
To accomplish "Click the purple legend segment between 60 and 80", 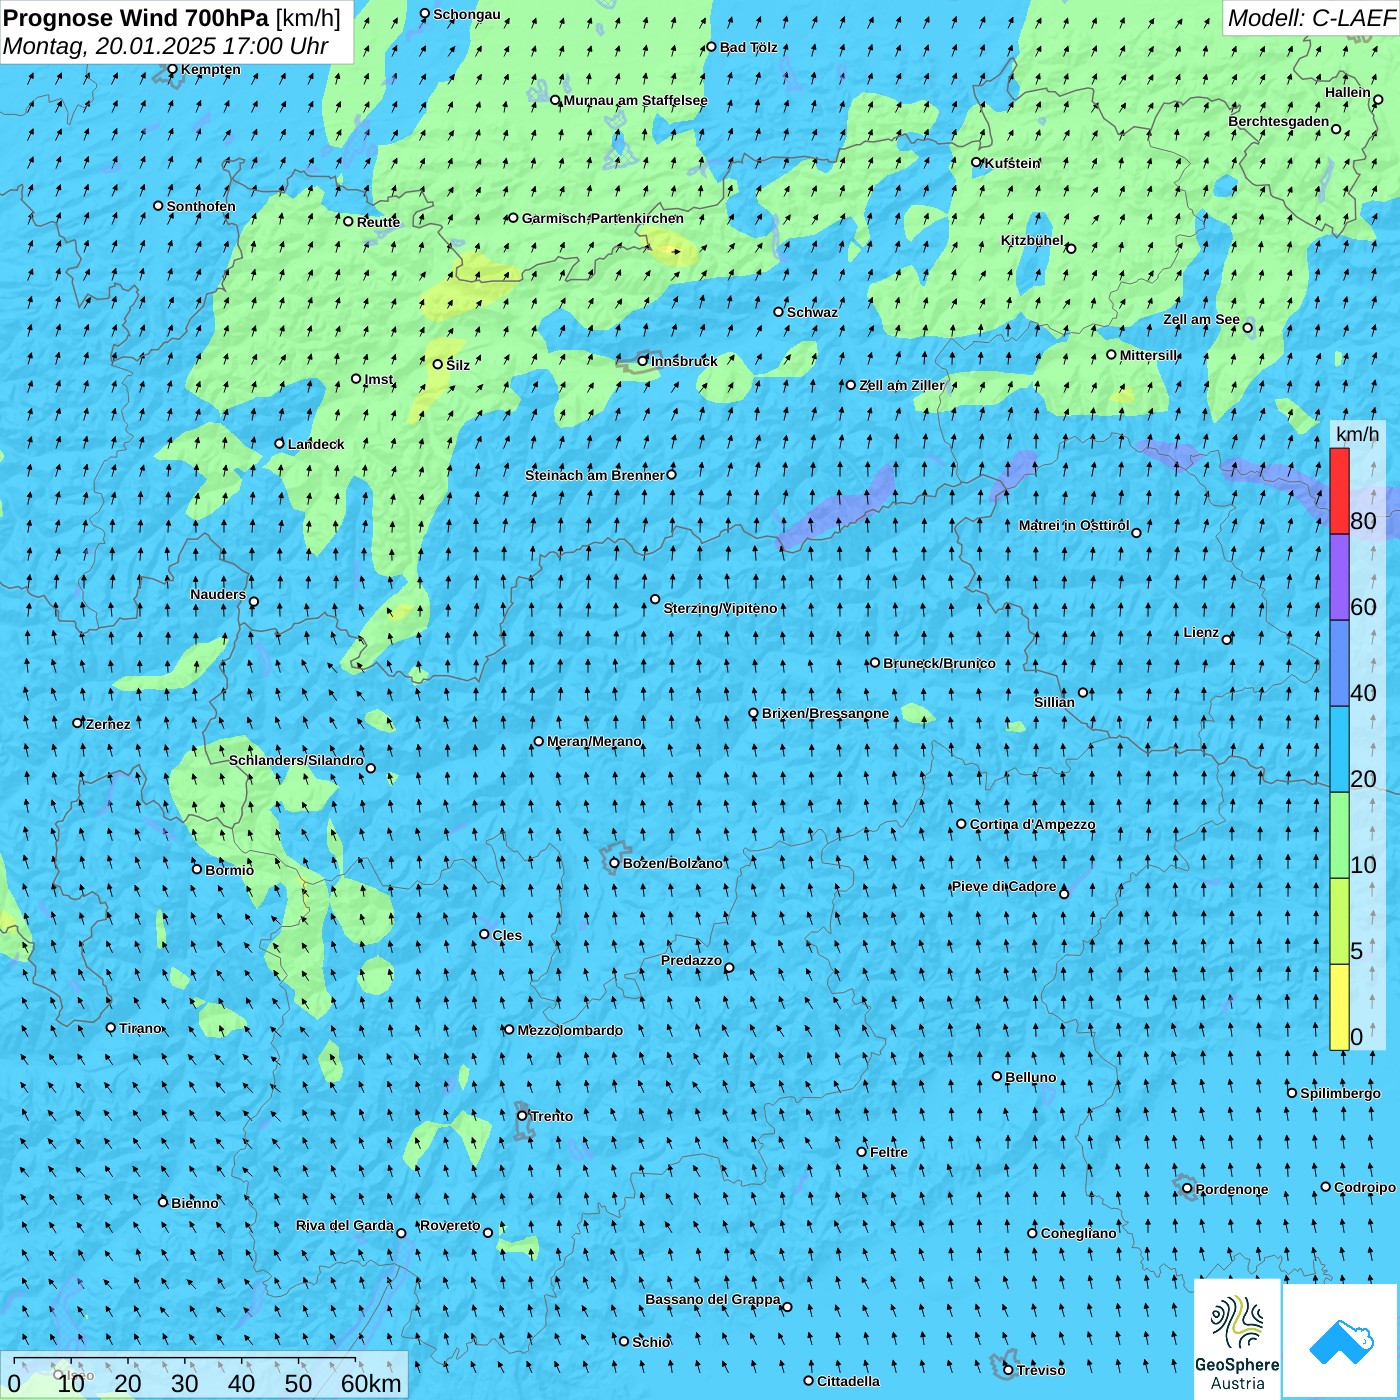I will [x=1339, y=577].
